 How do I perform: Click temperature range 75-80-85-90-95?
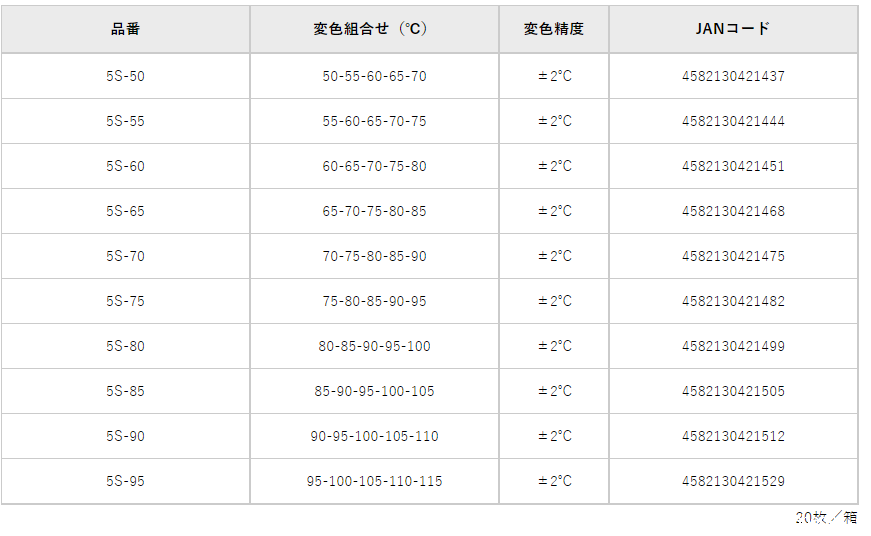pos(374,301)
